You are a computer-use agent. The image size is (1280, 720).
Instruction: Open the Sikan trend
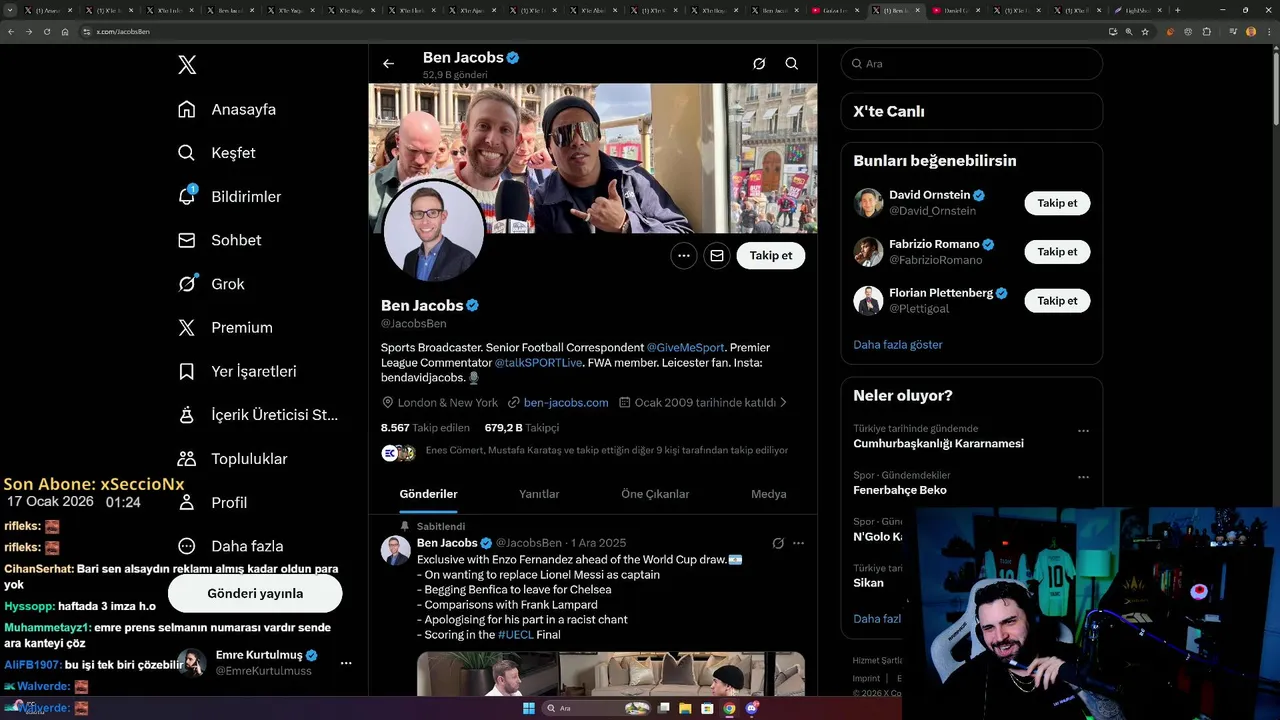868,582
